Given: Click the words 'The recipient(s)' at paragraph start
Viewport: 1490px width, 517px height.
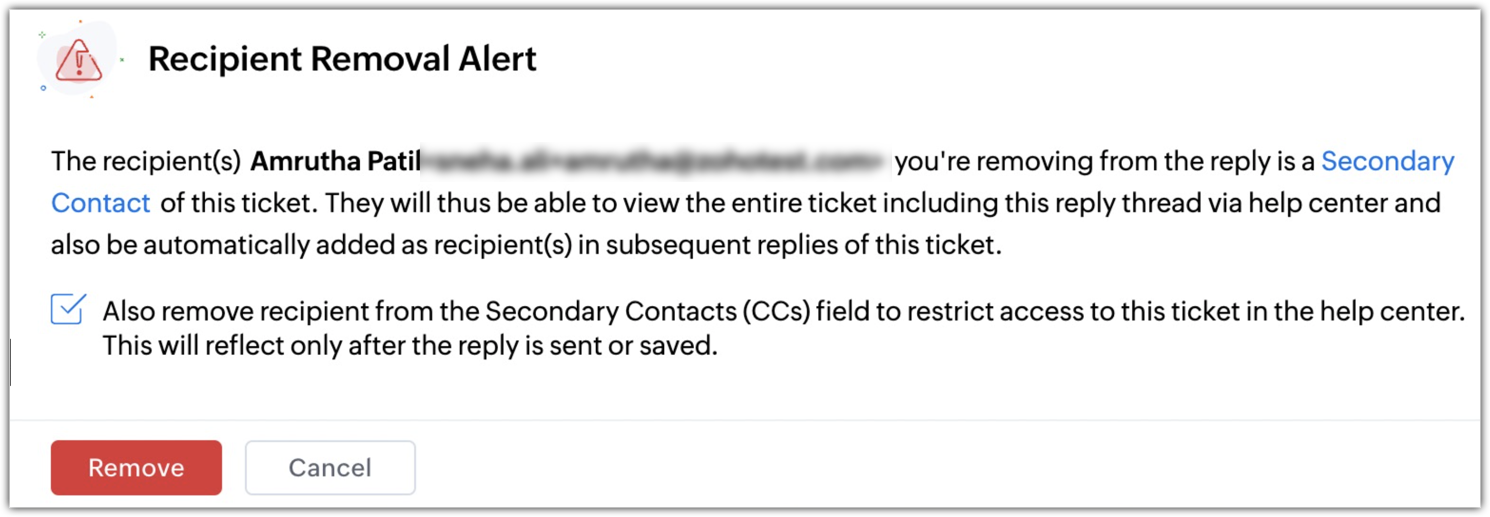Looking at the screenshot, I should click(x=146, y=161).
